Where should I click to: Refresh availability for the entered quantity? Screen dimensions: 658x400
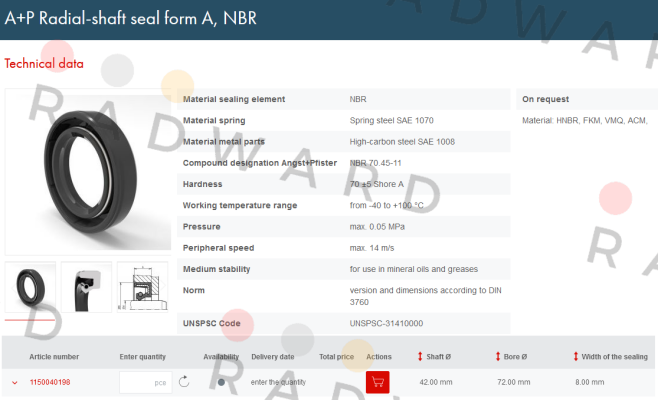click(184, 382)
